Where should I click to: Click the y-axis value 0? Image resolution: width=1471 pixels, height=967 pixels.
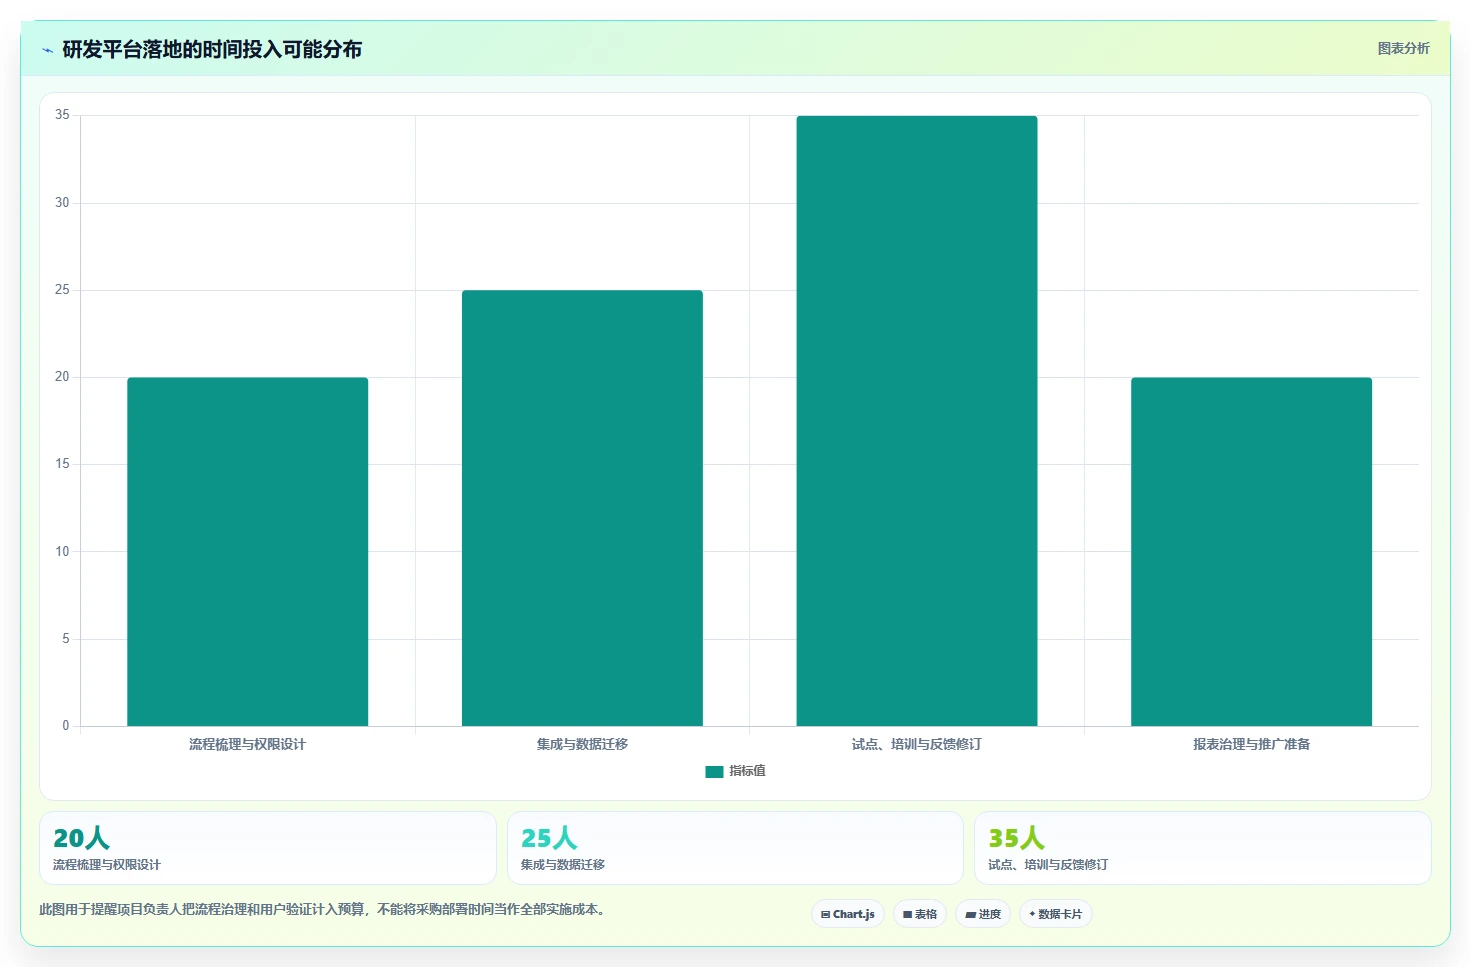pos(66,726)
